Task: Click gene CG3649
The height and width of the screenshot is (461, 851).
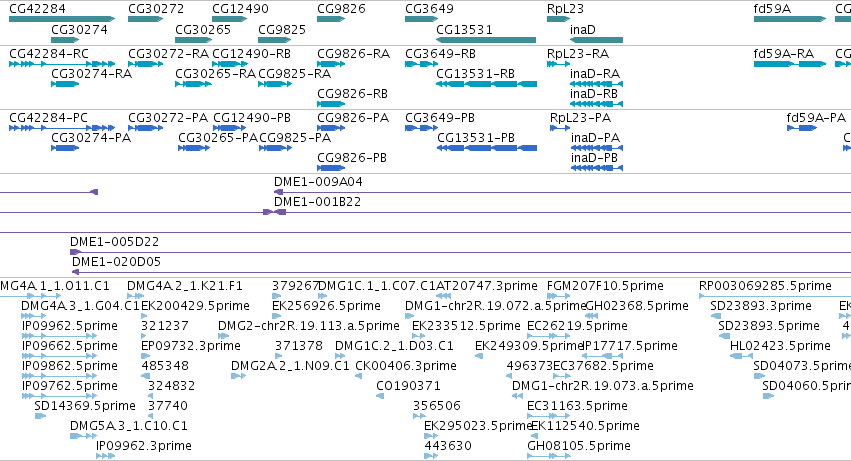Action: tap(421, 19)
